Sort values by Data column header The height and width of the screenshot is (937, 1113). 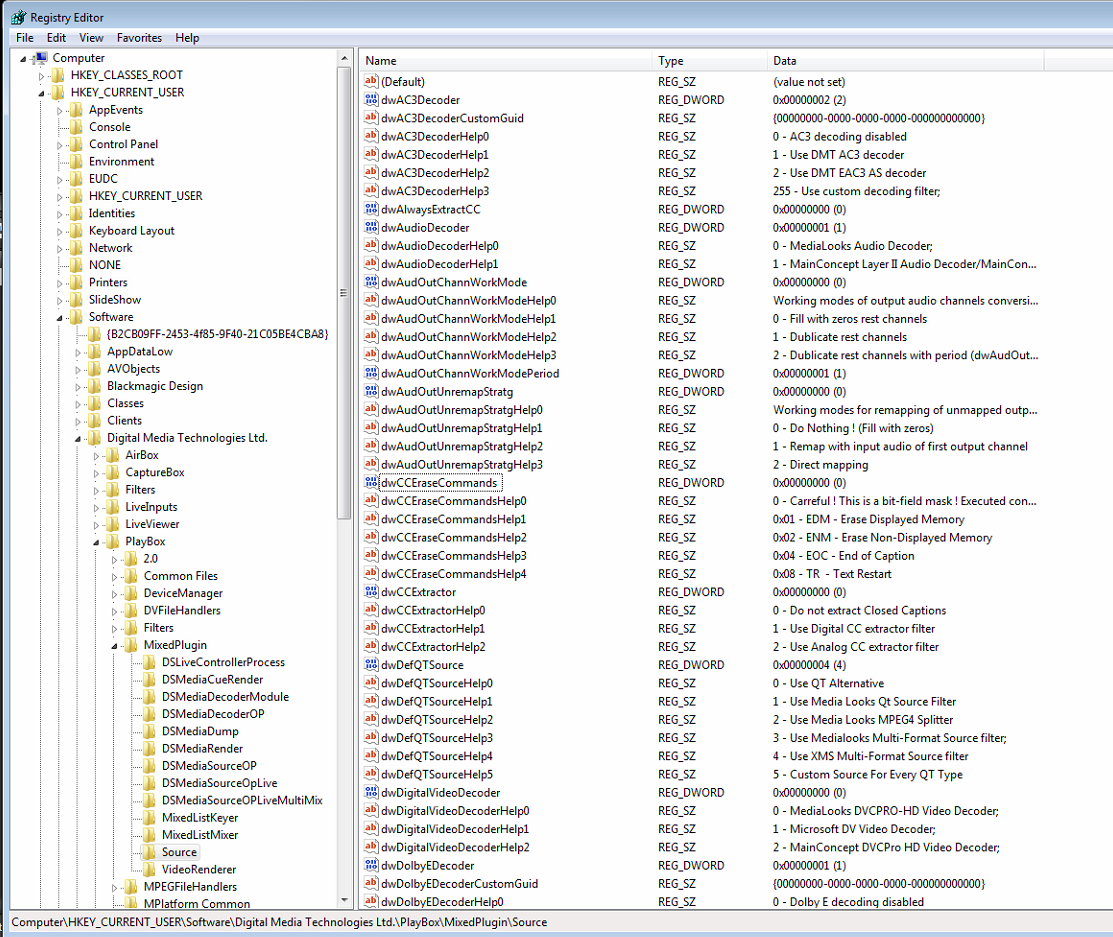tap(905, 61)
